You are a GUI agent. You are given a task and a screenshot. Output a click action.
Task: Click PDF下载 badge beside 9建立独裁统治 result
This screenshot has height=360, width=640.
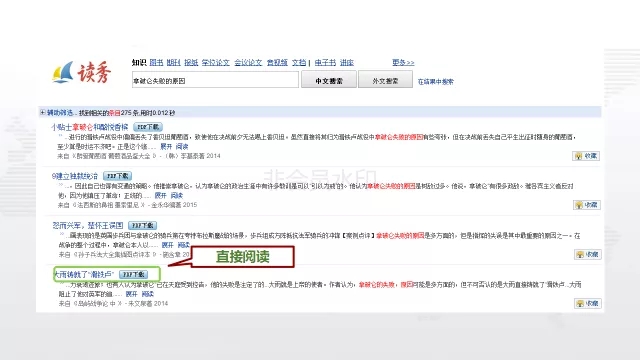click(x=117, y=176)
